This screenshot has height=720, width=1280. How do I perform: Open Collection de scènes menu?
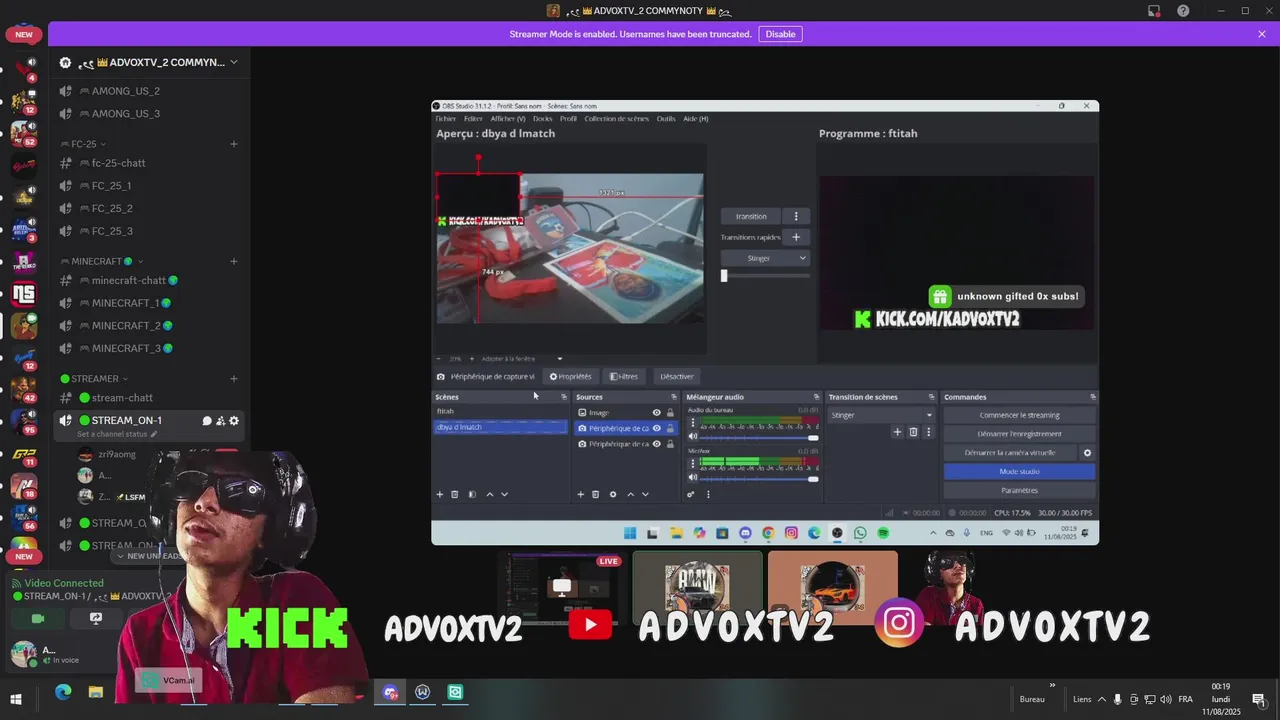pyautogui.click(x=617, y=118)
